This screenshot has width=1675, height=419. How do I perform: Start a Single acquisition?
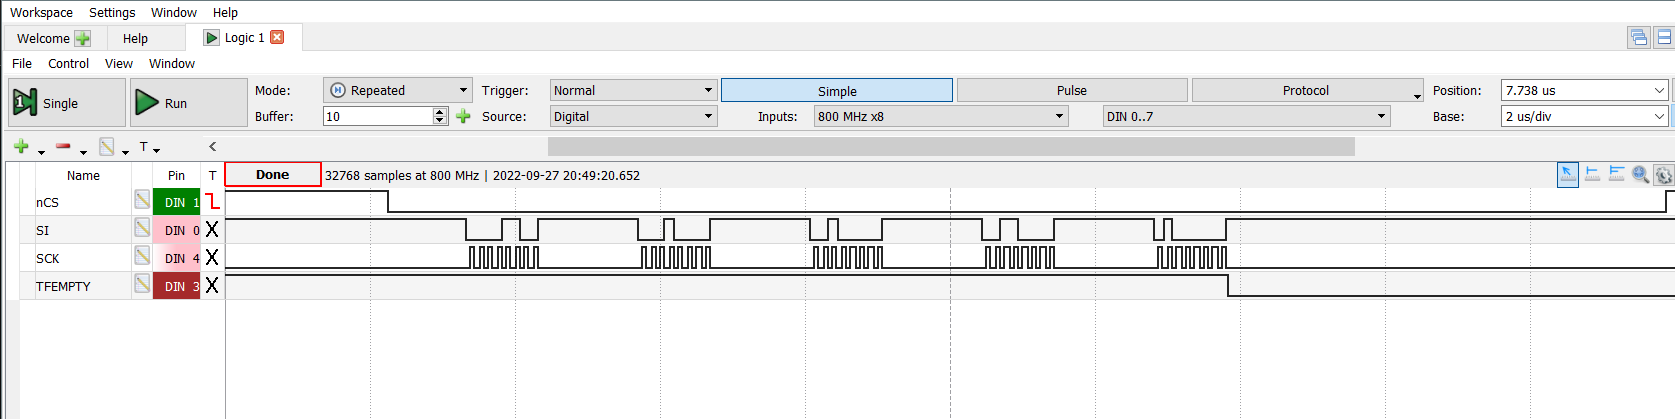(67, 103)
